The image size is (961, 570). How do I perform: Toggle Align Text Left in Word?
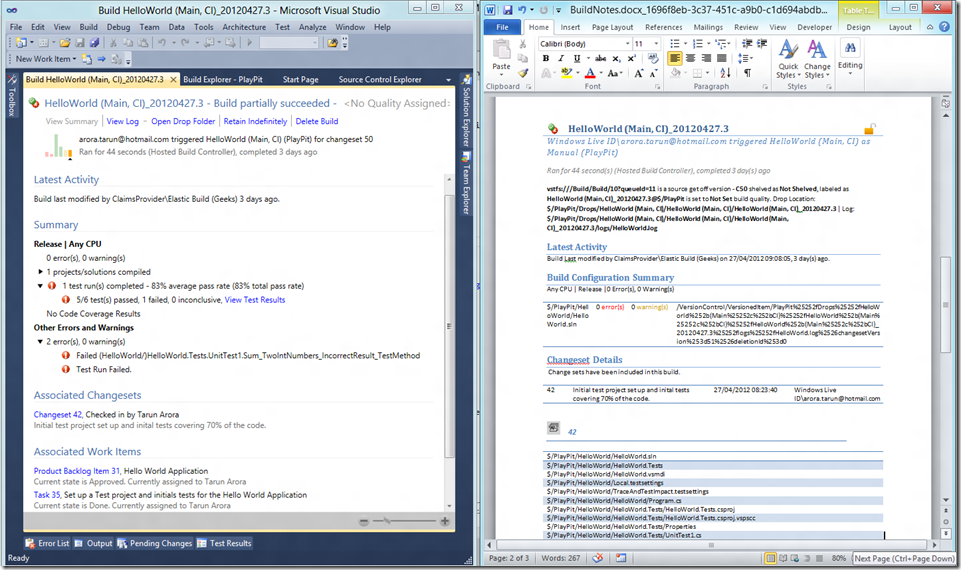675,58
